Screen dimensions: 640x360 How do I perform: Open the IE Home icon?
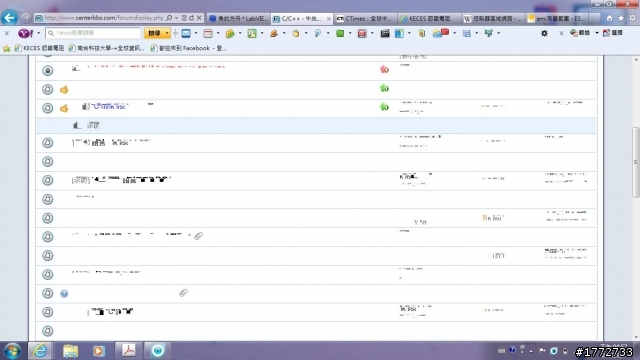pos(609,18)
